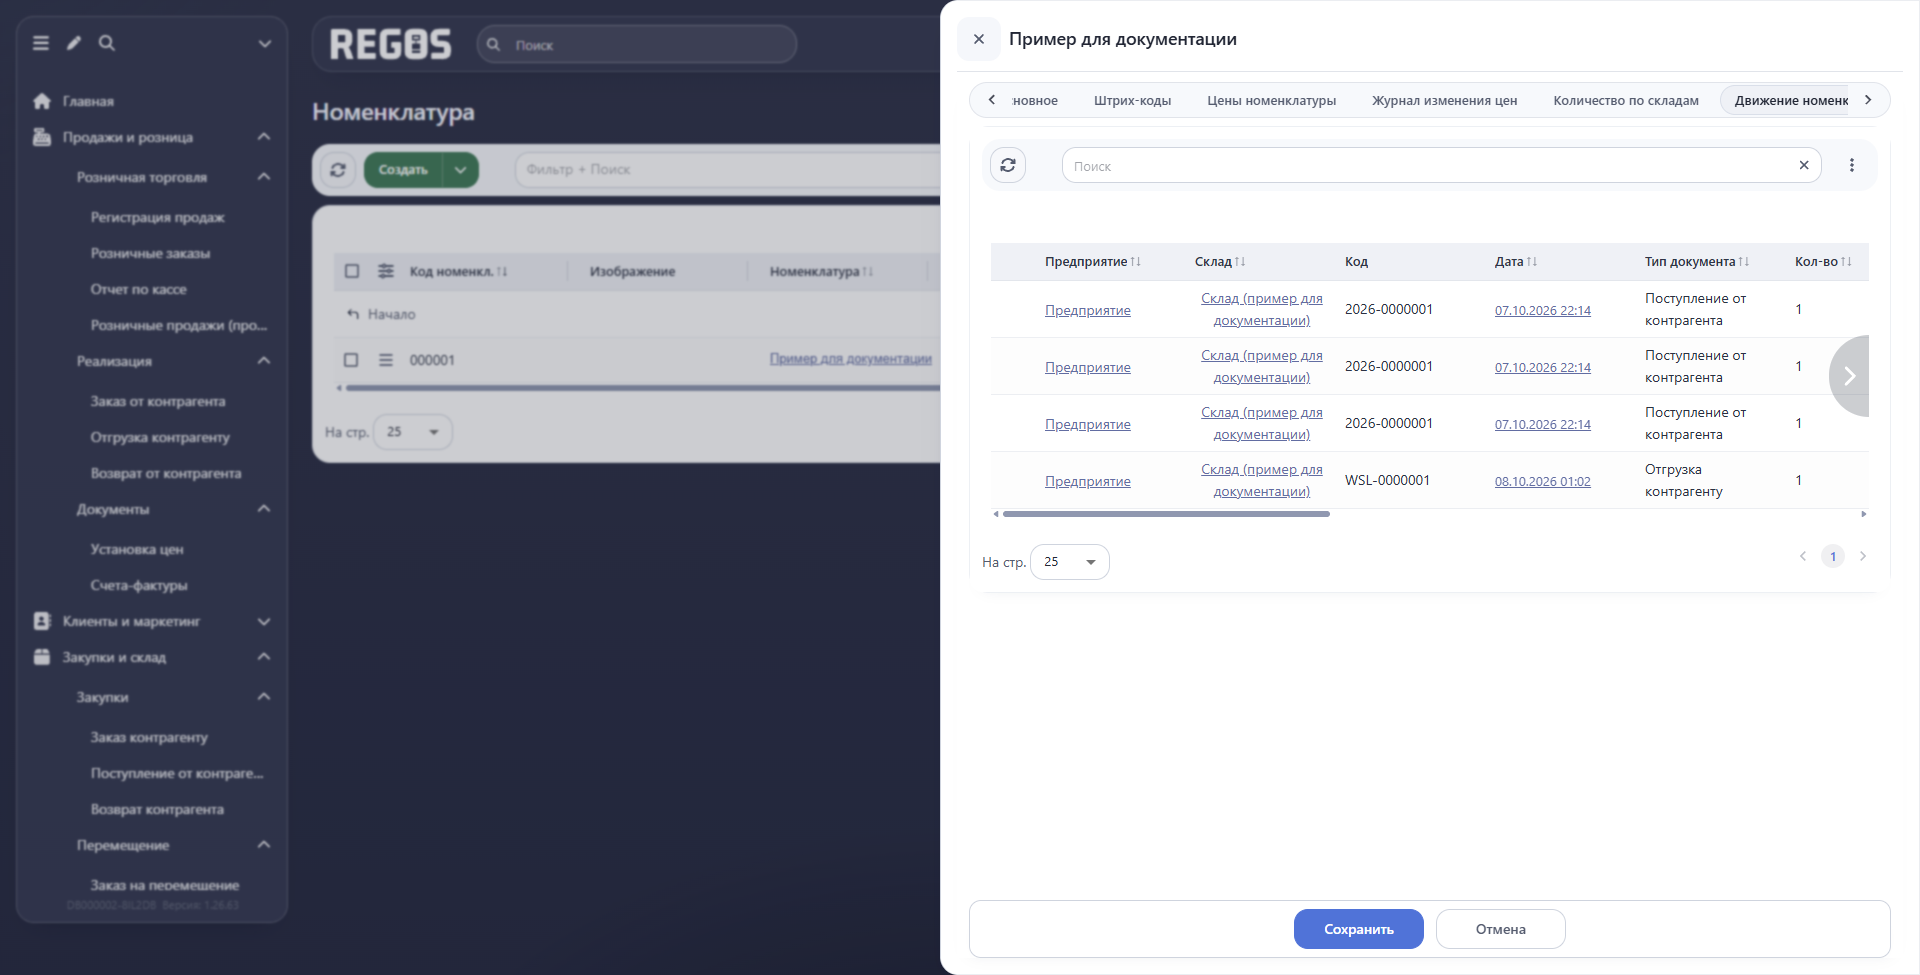Open the Создать dropdown arrow
The height and width of the screenshot is (975, 1920).
[x=461, y=170]
